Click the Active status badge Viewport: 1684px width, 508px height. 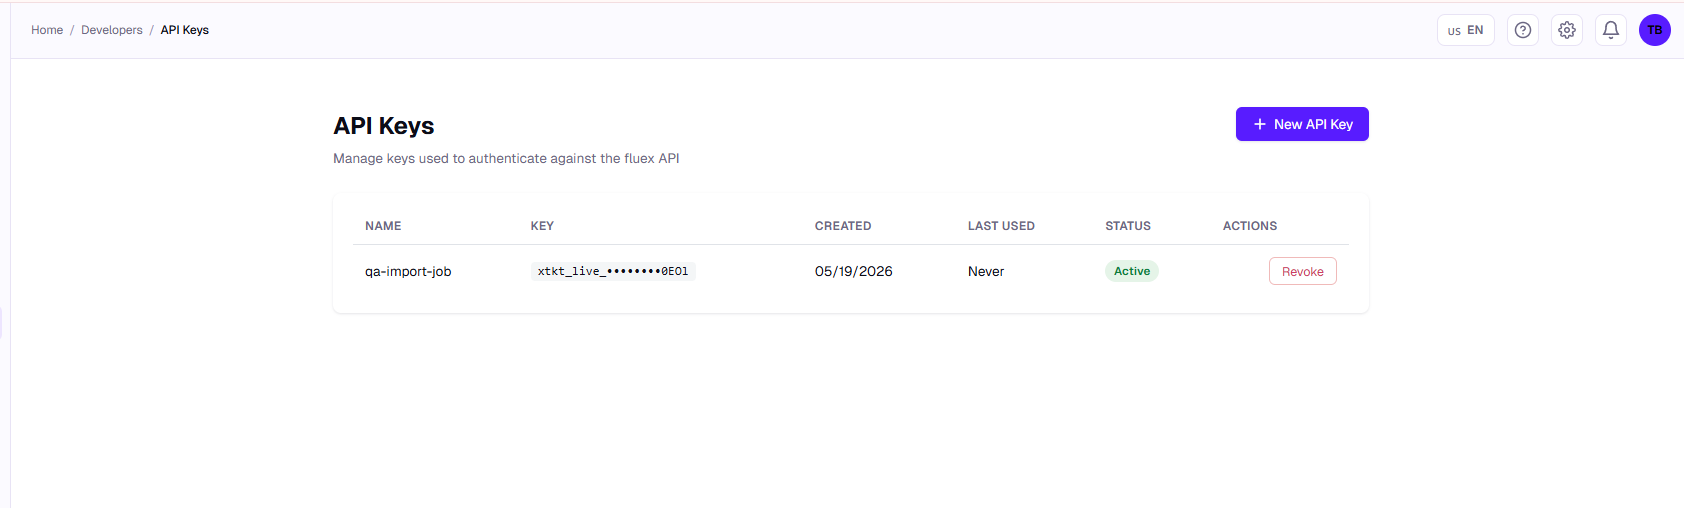point(1132,271)
